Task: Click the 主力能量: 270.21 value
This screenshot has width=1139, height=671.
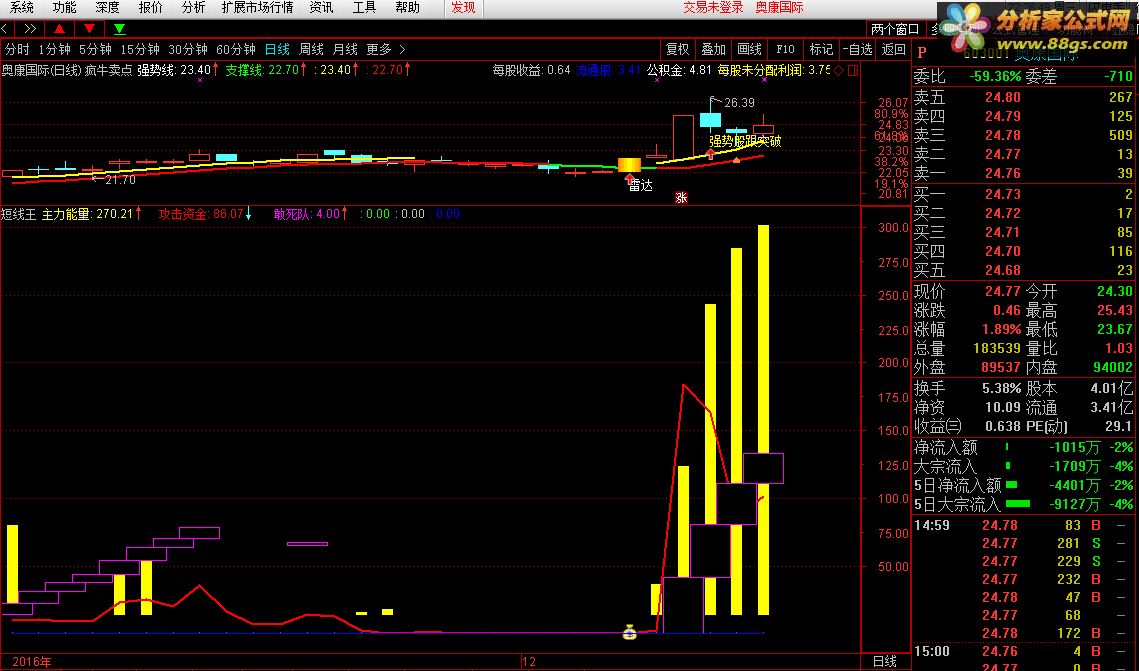Action: [x=88, y=214]
